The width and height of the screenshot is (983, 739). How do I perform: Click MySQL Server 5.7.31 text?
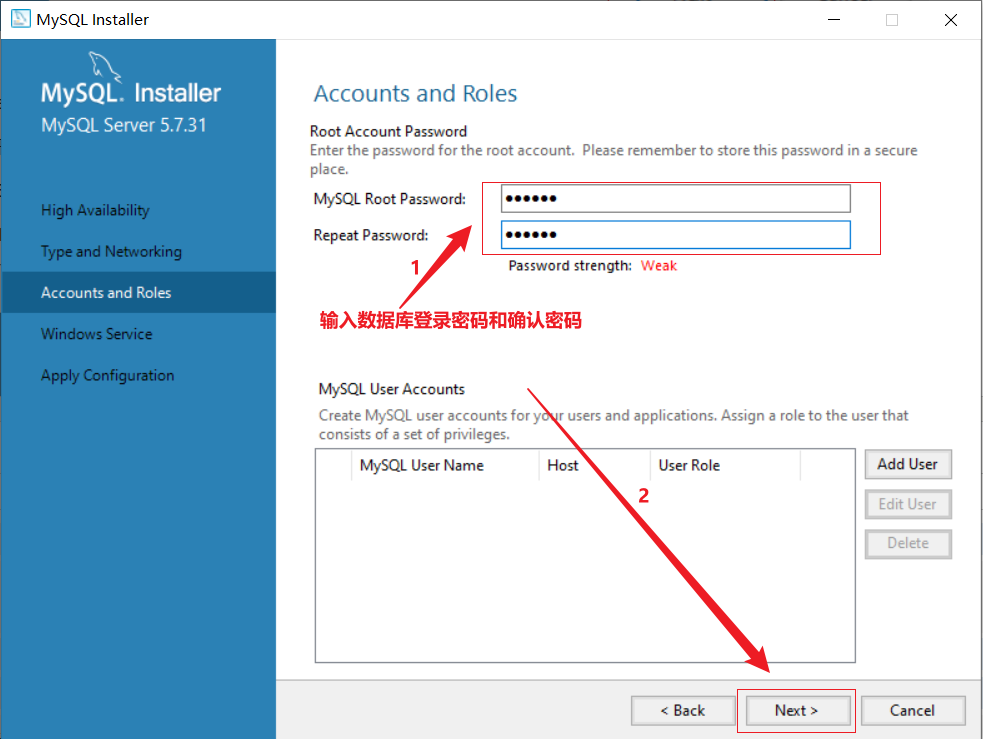tap(124, 125)
